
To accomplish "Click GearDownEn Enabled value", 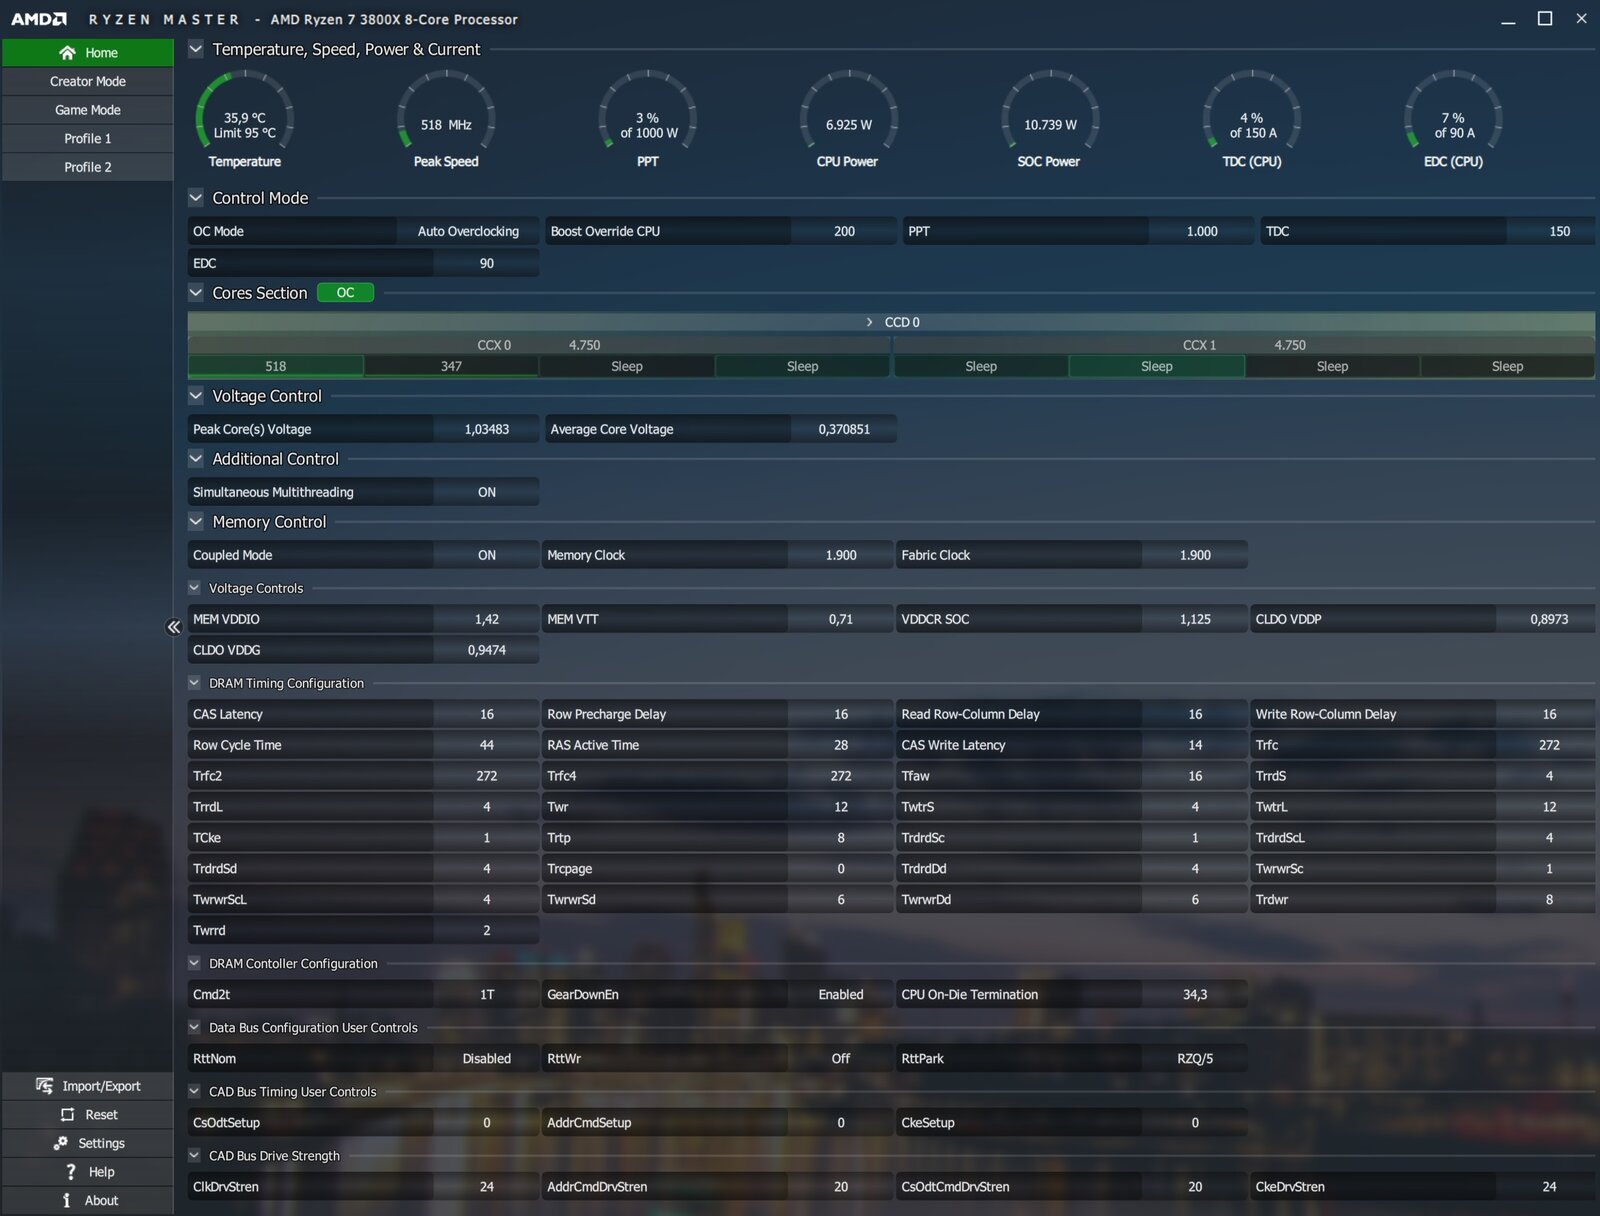I will 841,994.
